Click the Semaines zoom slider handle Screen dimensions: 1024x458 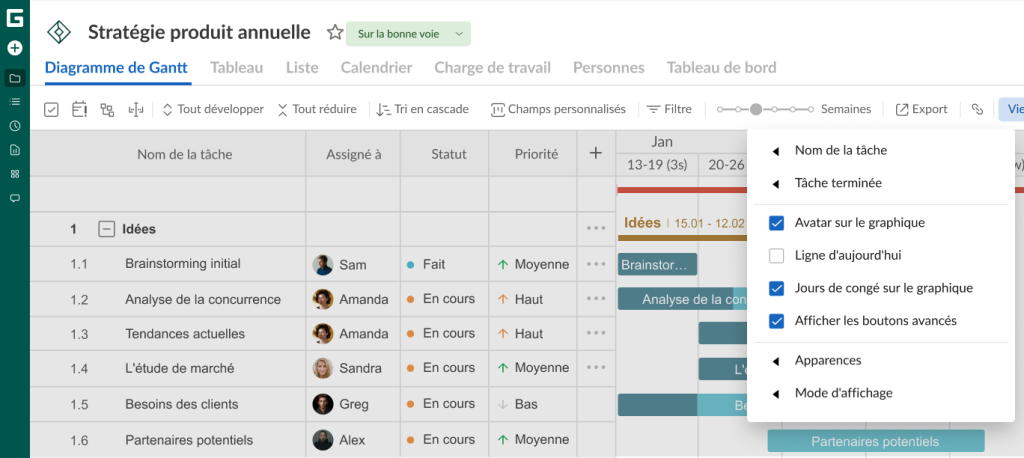(x=756, y=110)
